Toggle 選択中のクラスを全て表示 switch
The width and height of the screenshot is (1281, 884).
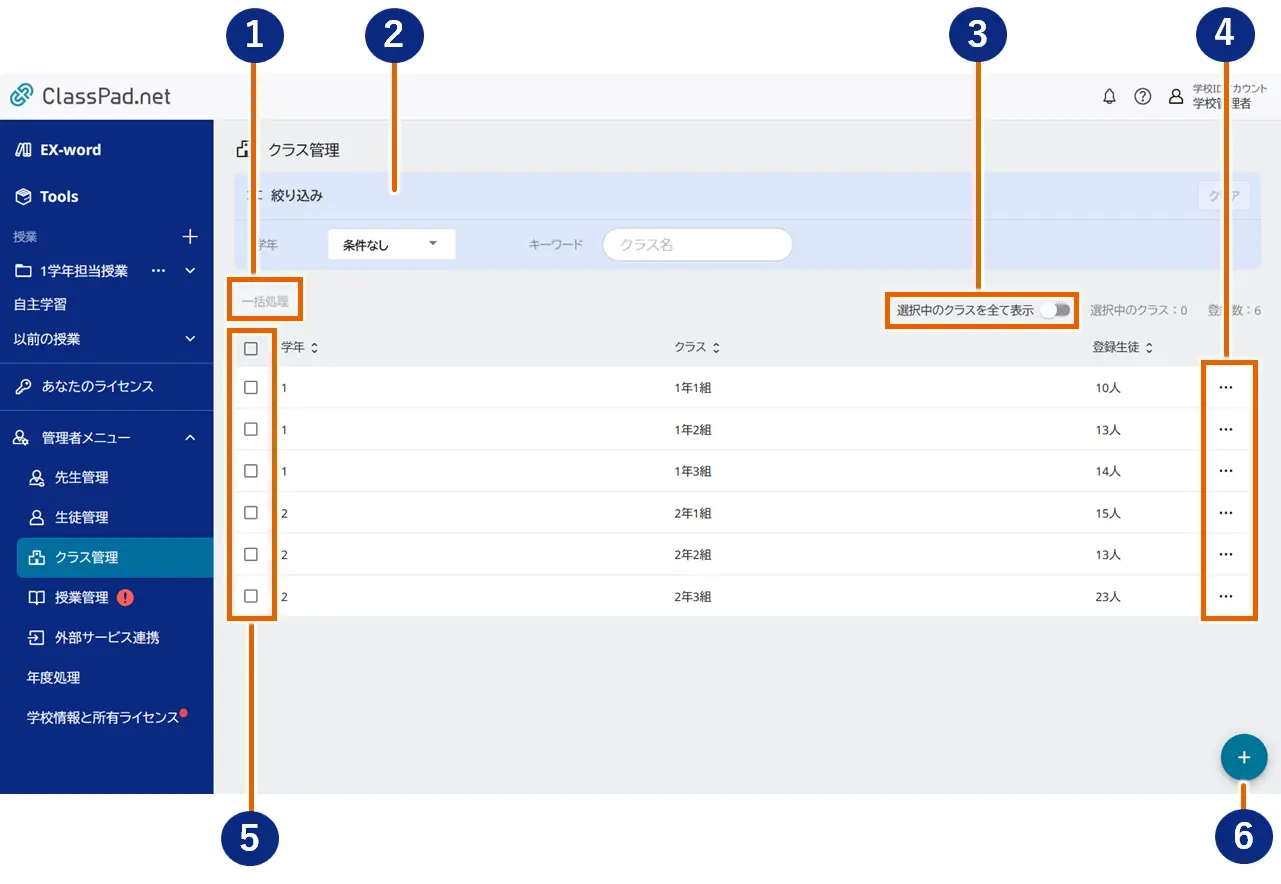[1055, 310]
